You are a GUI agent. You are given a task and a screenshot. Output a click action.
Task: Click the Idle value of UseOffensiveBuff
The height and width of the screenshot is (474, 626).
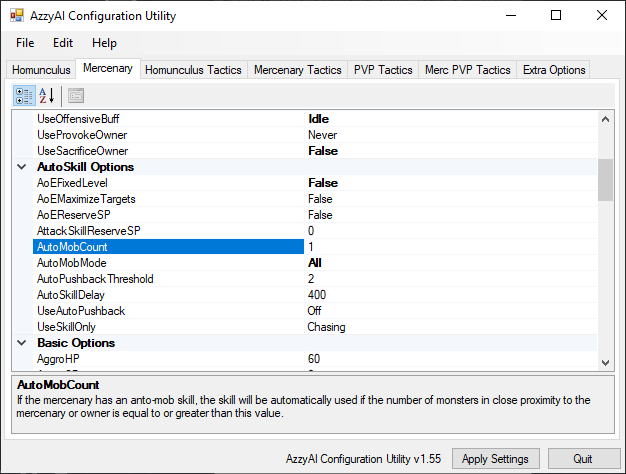(451, 119)
